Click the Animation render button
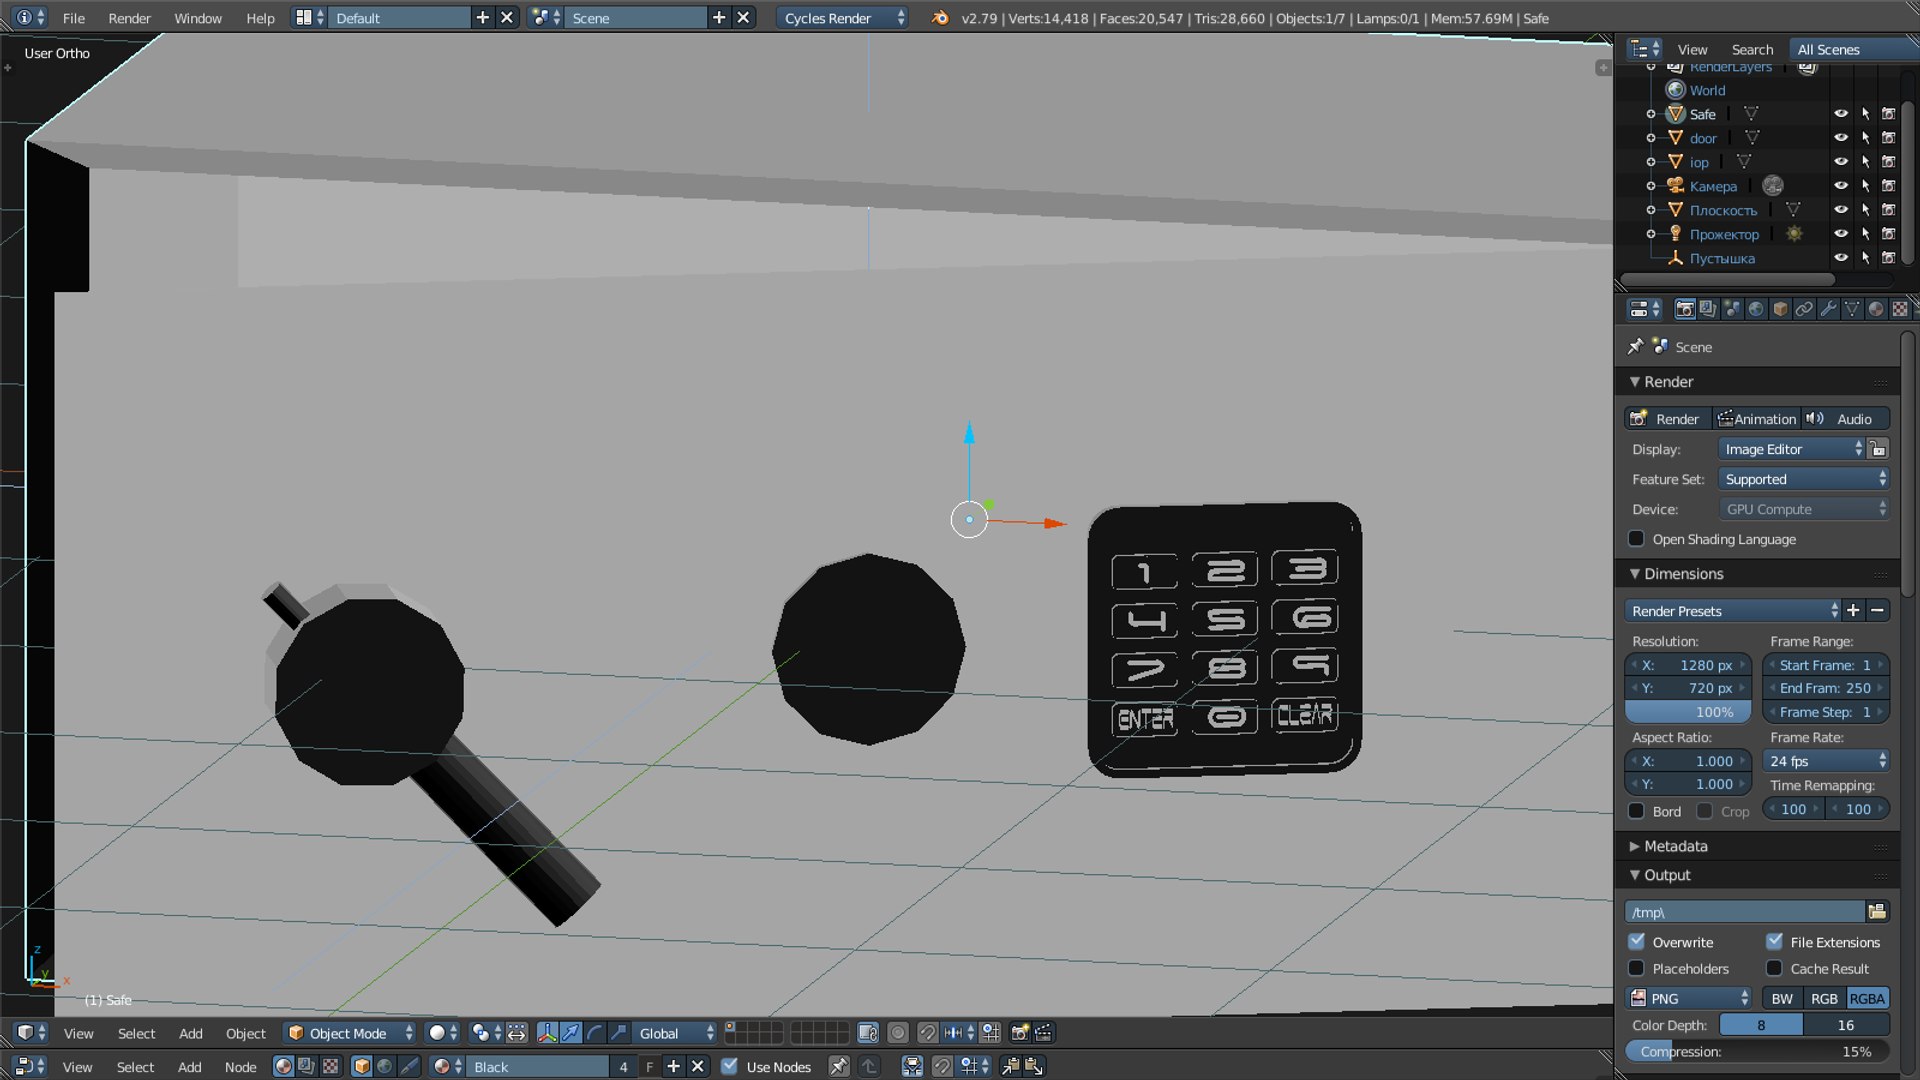 [1757, 419]
